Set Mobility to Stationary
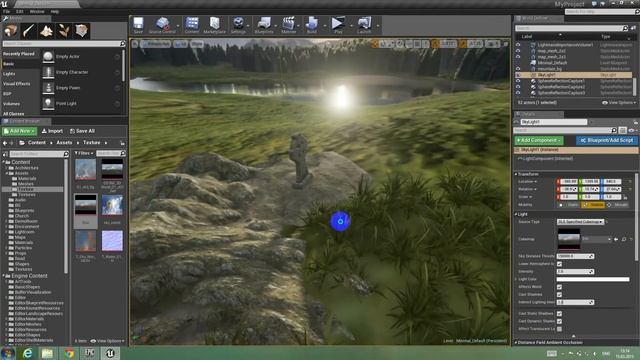 593,205
